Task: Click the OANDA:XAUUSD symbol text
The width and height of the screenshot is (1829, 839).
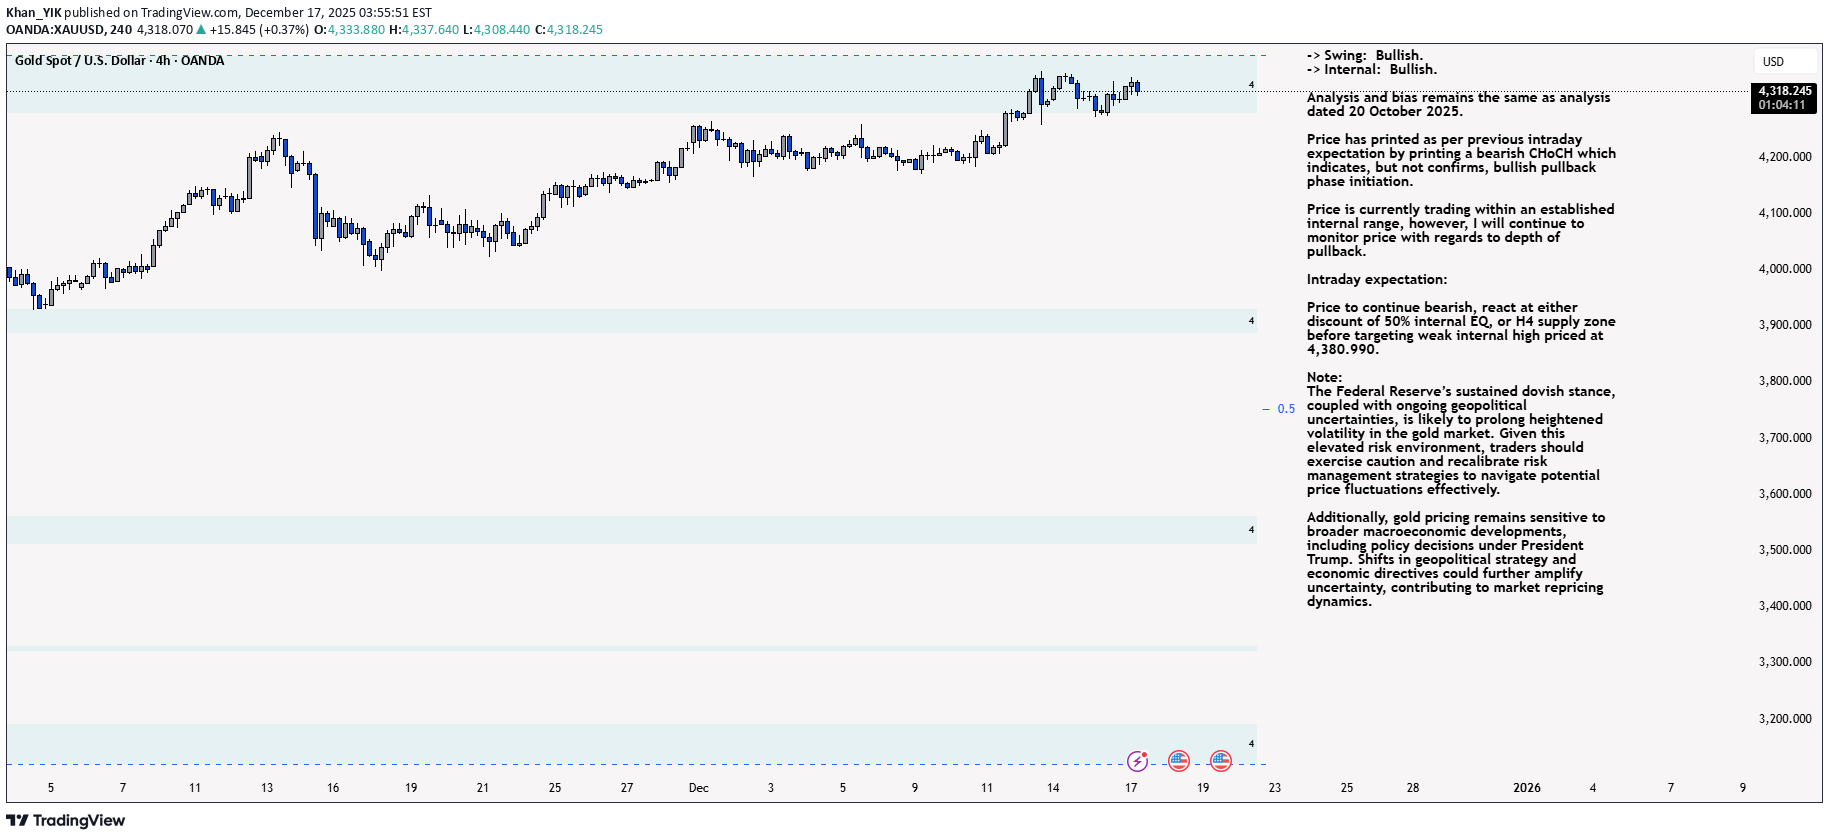Action: (56, 30)
